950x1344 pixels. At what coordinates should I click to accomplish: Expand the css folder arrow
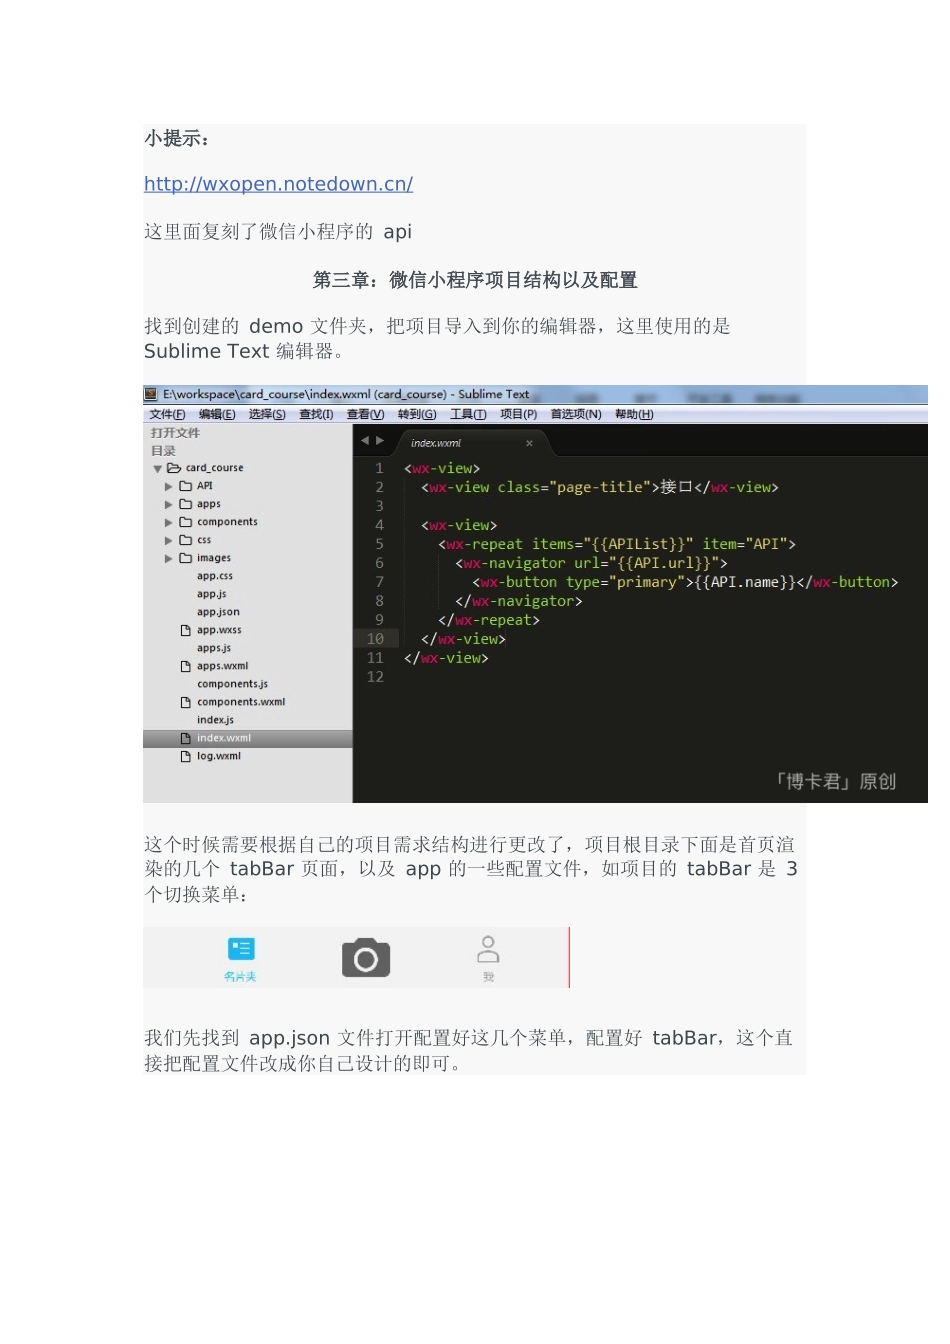169,541
